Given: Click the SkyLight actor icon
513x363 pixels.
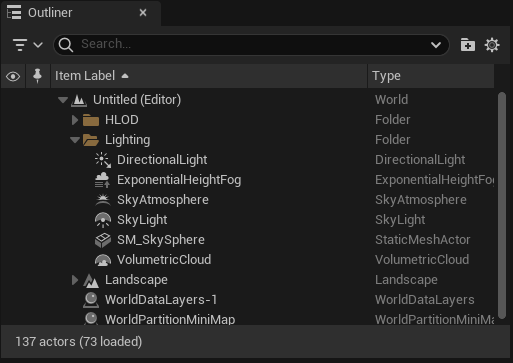Looking at the screenshot, I should [103, 220].
